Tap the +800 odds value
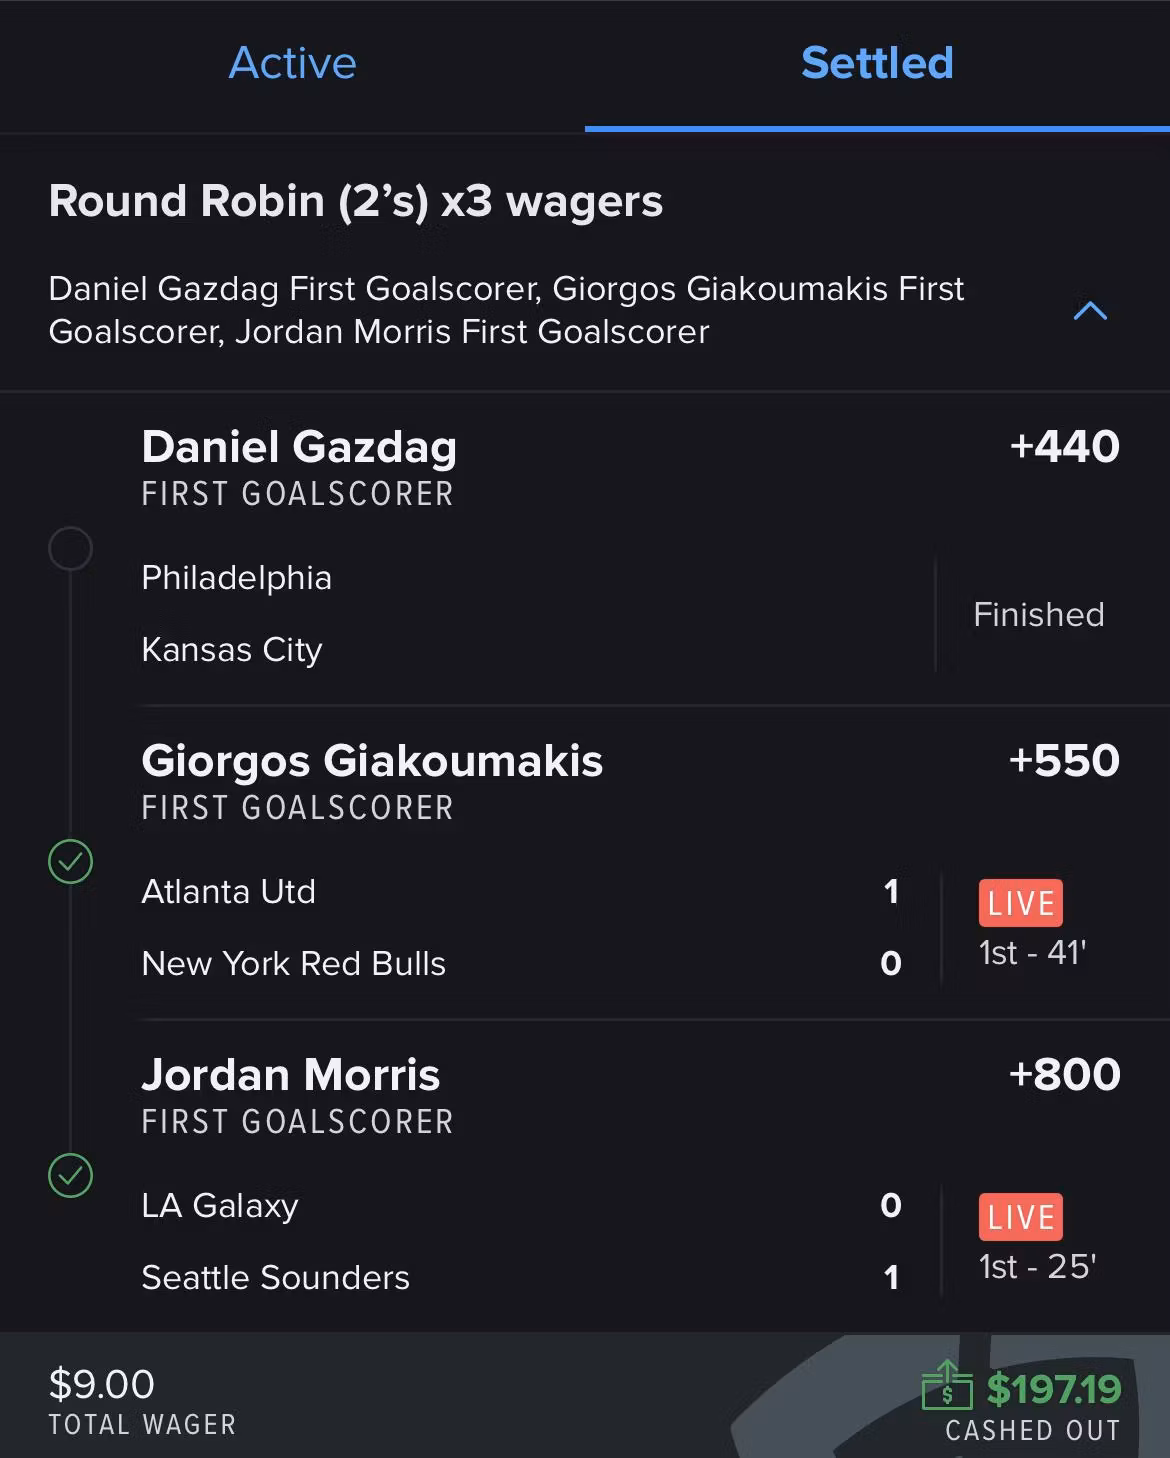 (1064, 1075)
